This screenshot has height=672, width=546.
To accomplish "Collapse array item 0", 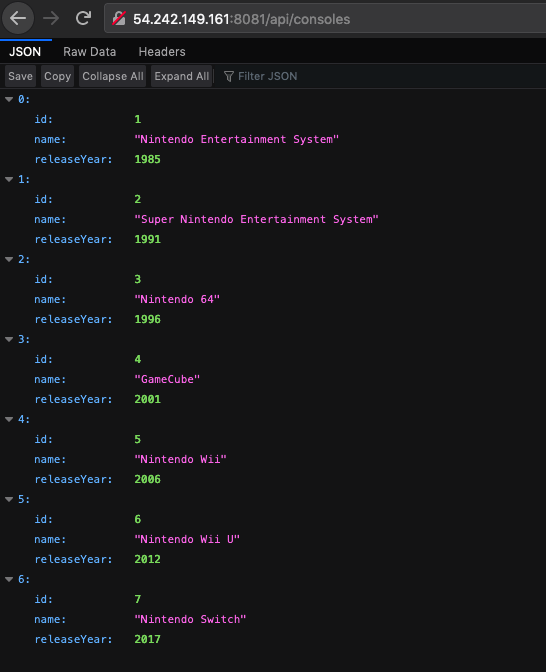I will [9, 99].
